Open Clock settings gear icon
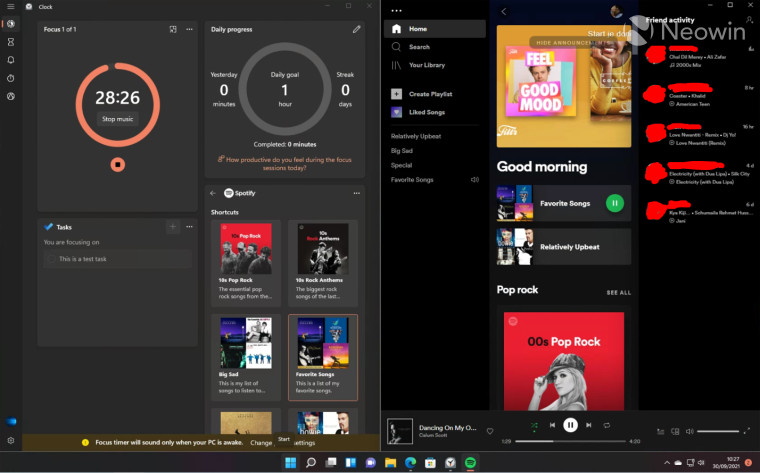 pos(11,441)
